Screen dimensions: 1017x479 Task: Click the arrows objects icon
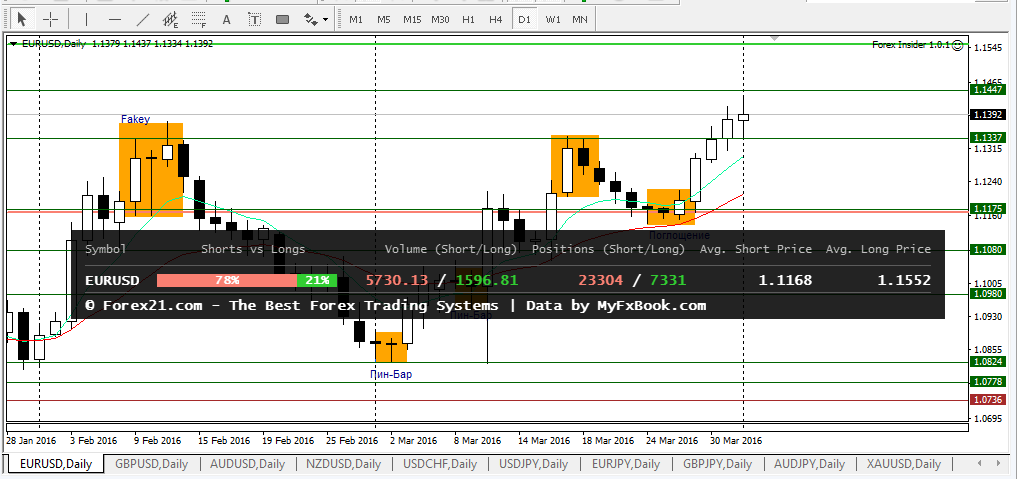[311, 19]
